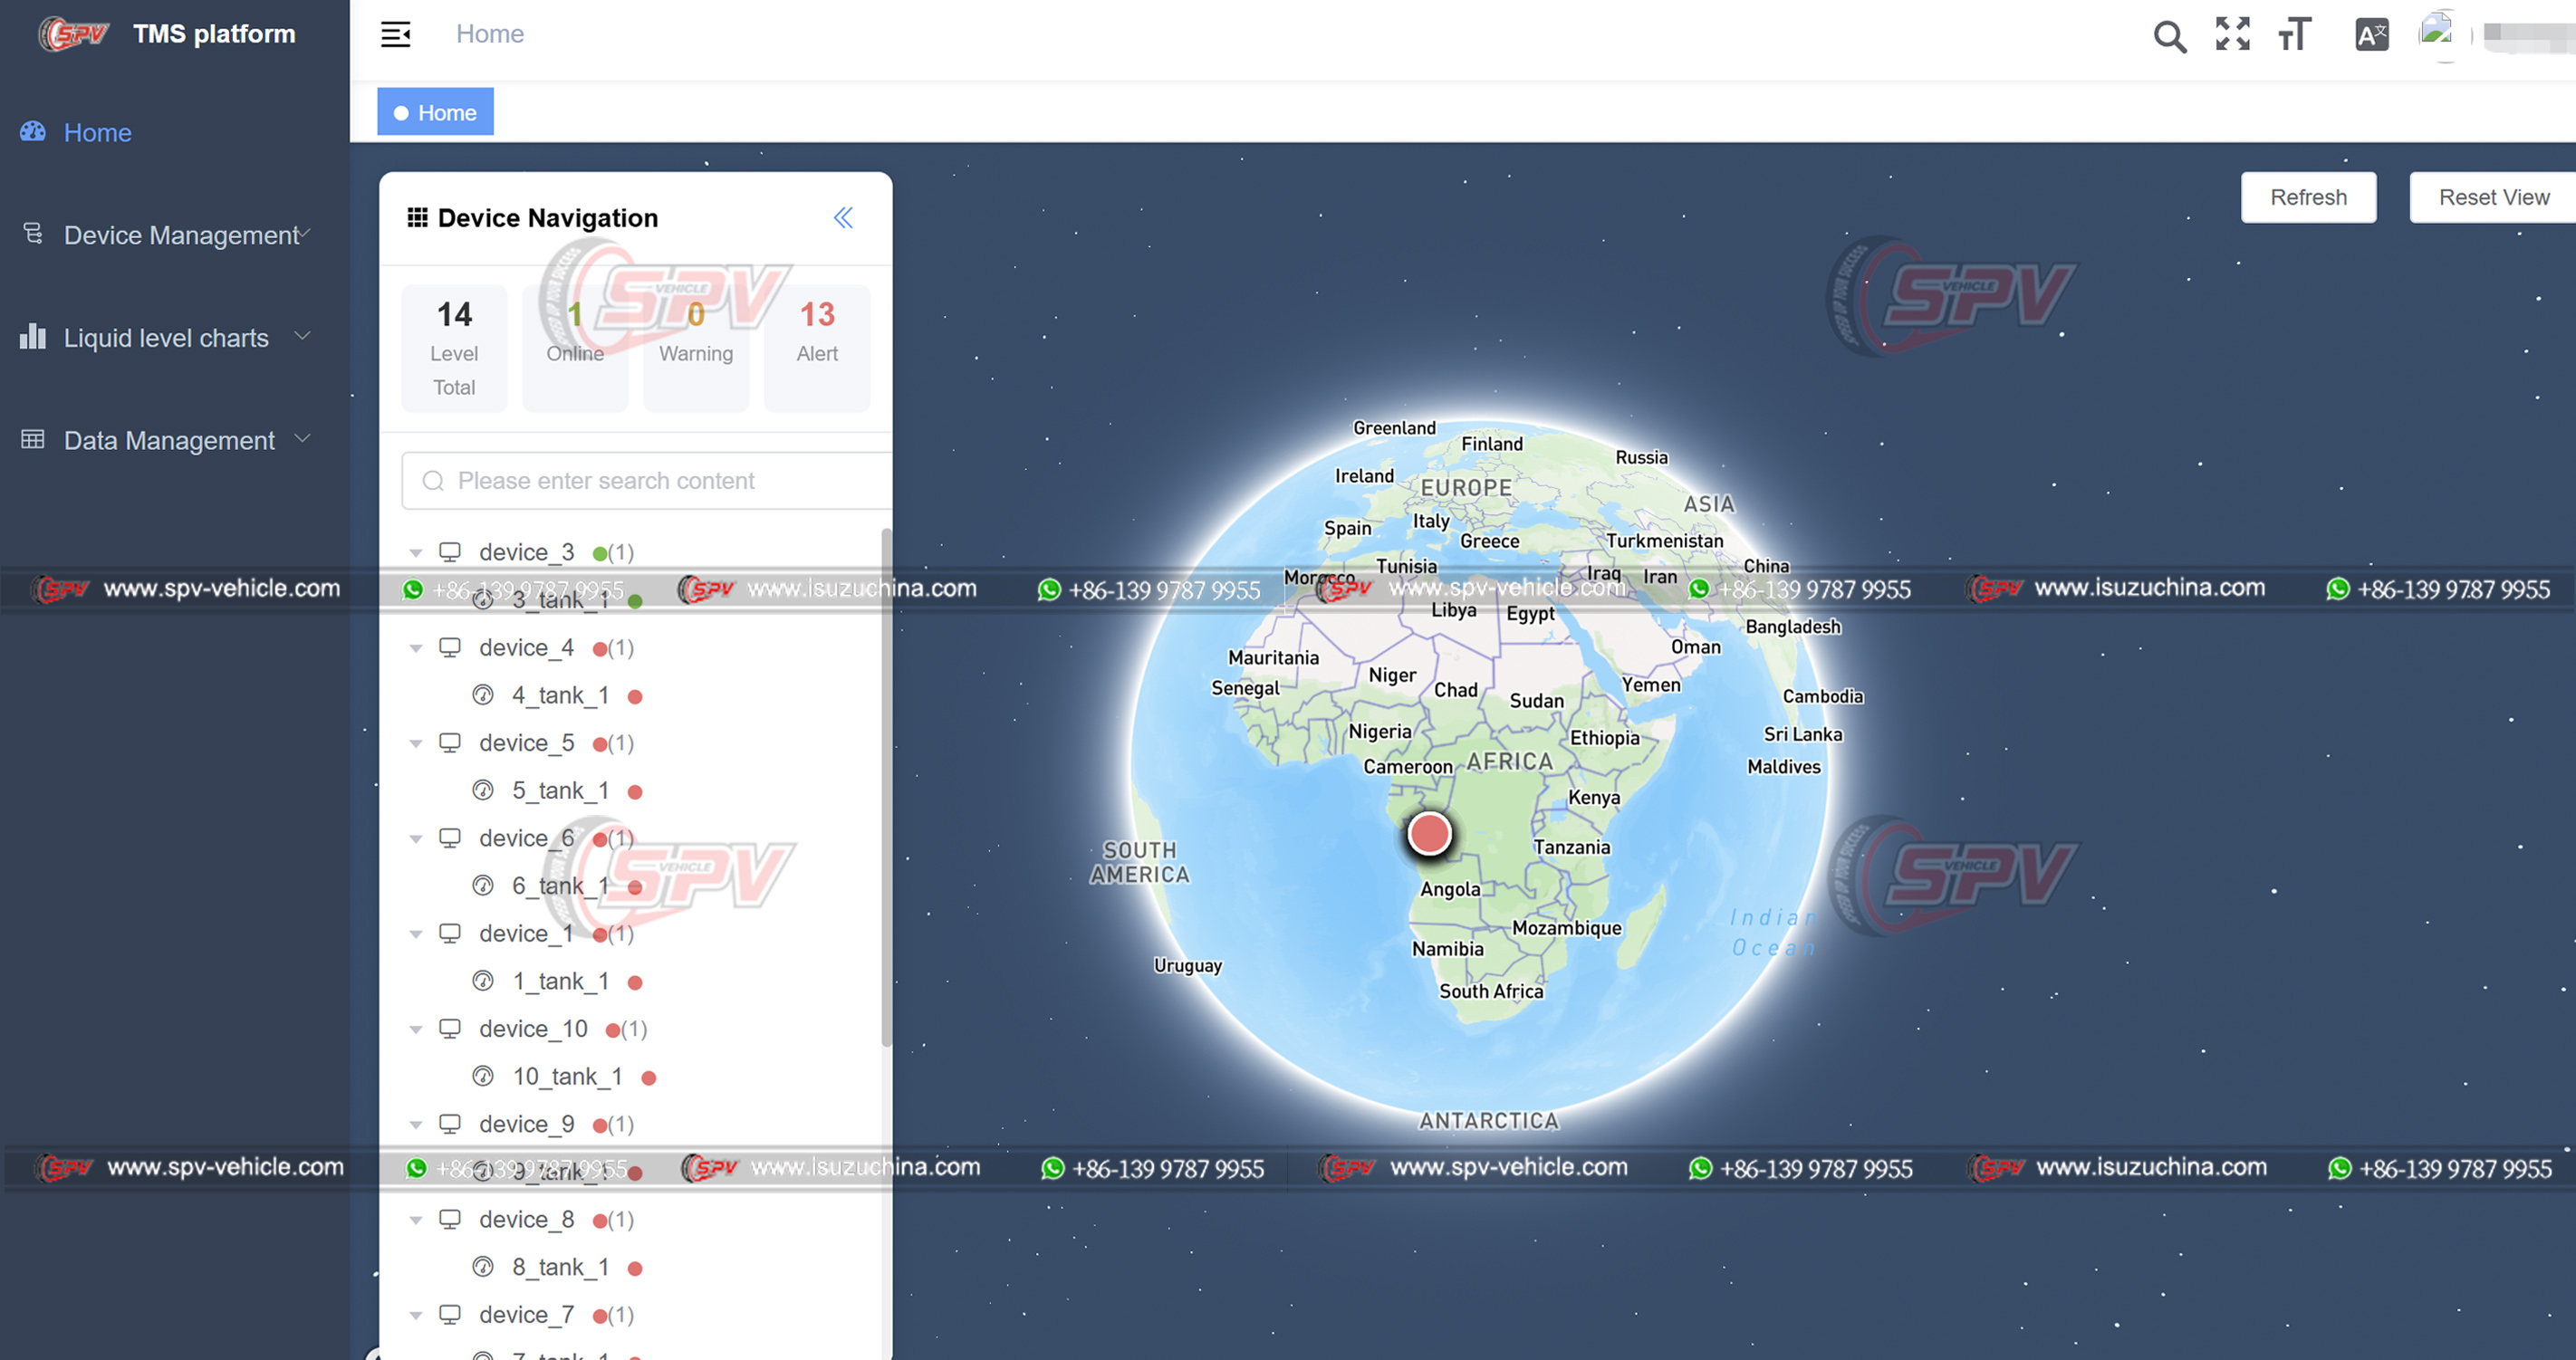Expand the Data Management menu

(175, 440)
